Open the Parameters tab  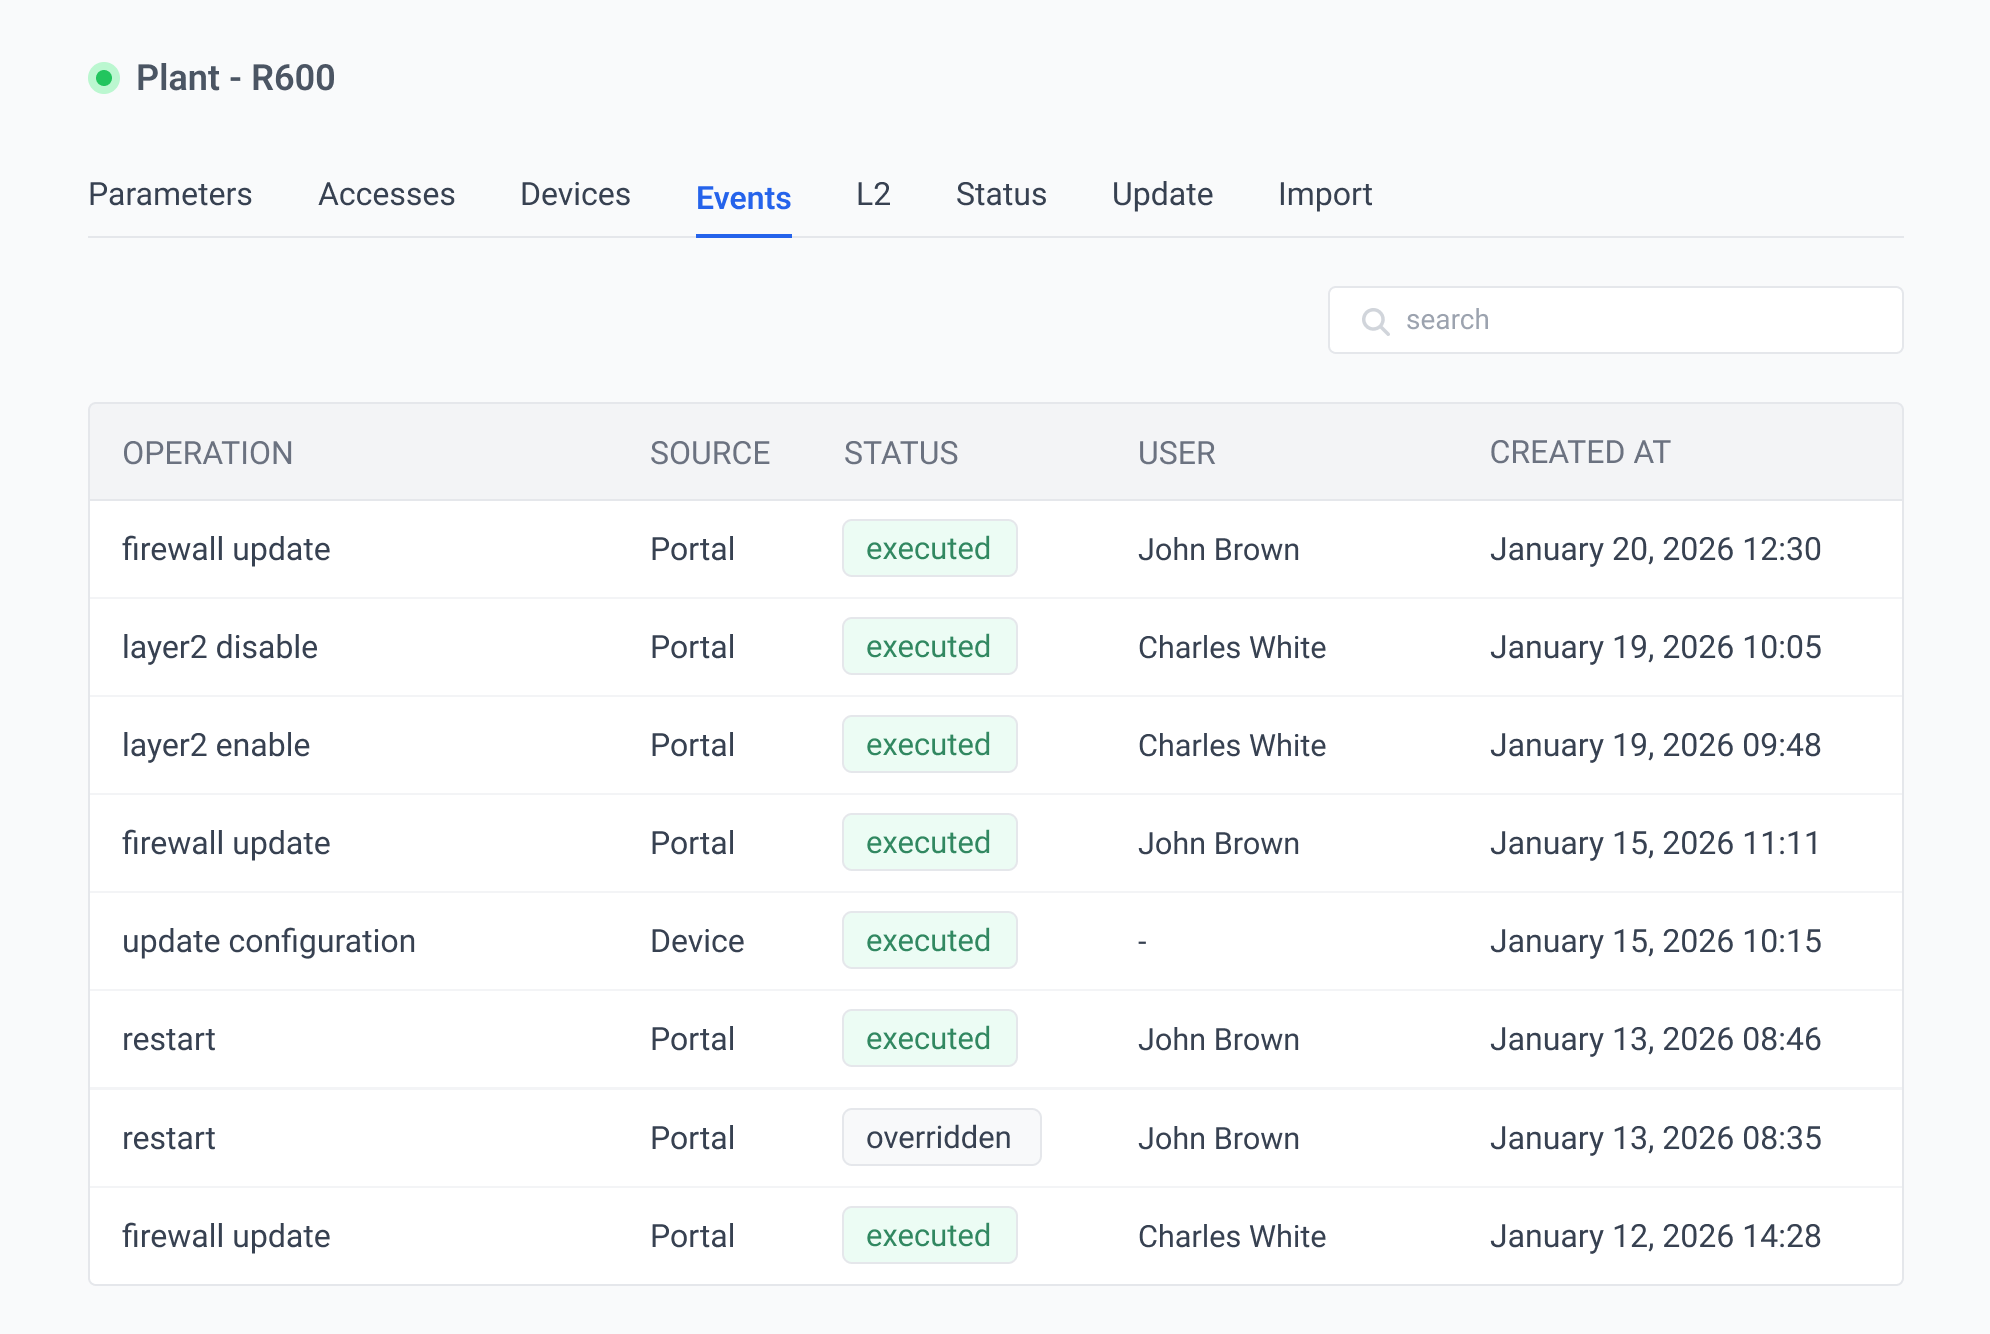(x=170, y=194)
